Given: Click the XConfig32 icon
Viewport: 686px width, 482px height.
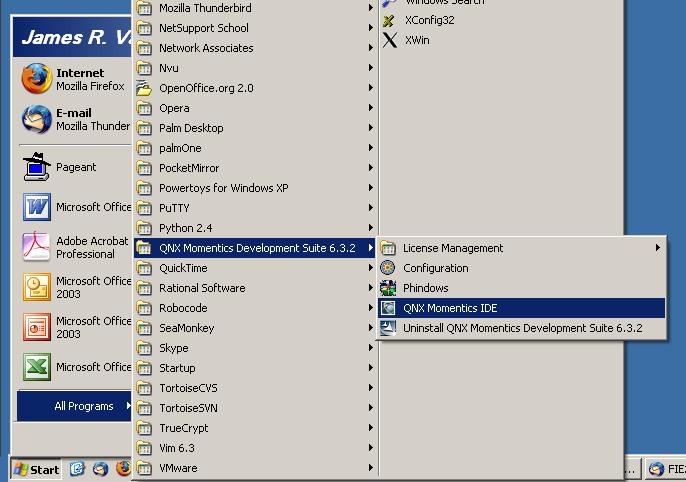Looking at the screenshot, I should (x=388, y=21).
